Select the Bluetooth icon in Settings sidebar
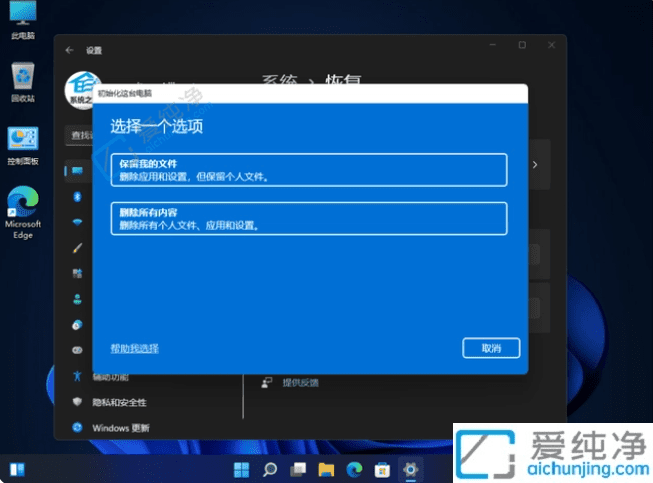 (x=77, y=197)
